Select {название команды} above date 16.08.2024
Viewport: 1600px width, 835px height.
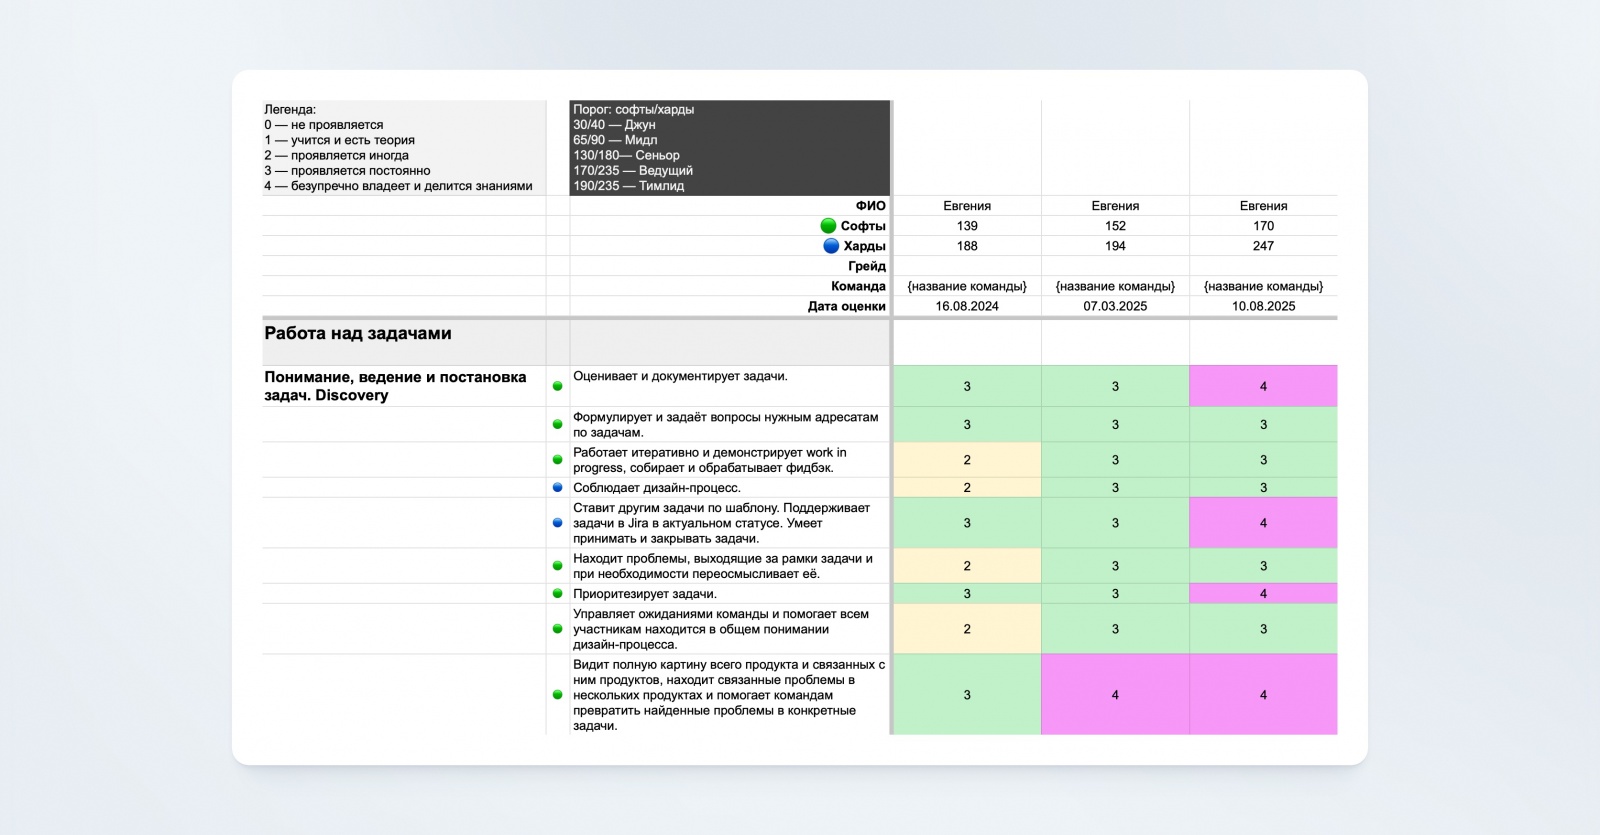point(967,286)
